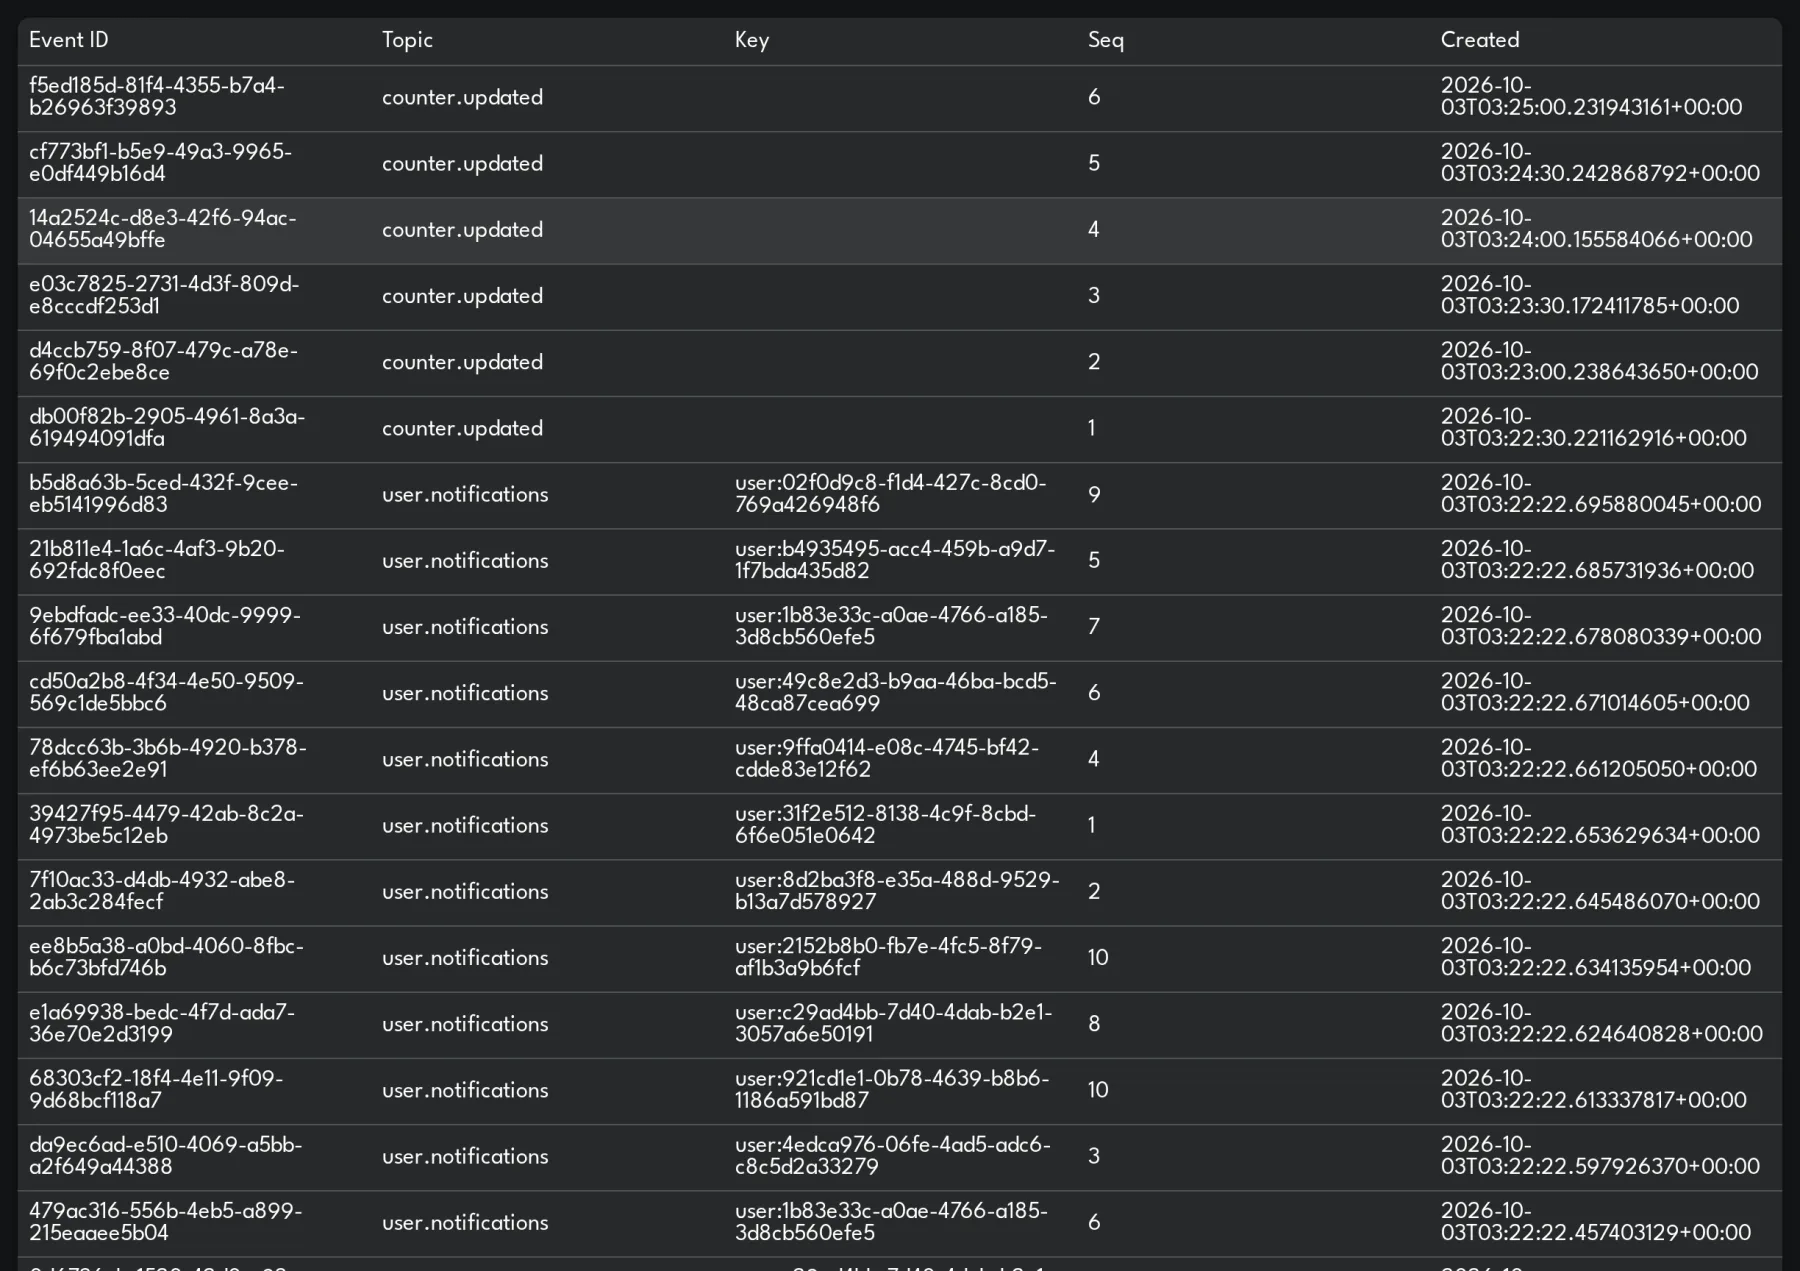Select event ID da9ec6ad-e510-4069-a5bb-a2f649a44388

(x=165, y=1155)
